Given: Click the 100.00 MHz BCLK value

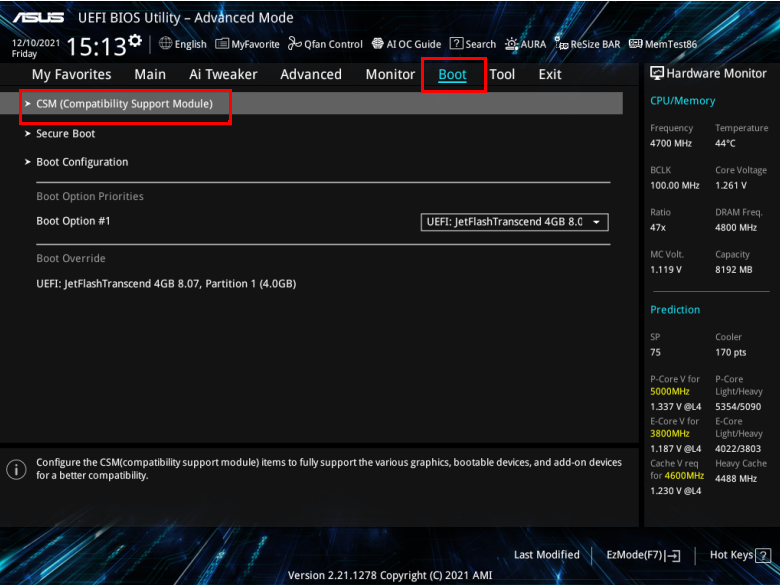Looking at the screenshot, I should pos(675,186).
